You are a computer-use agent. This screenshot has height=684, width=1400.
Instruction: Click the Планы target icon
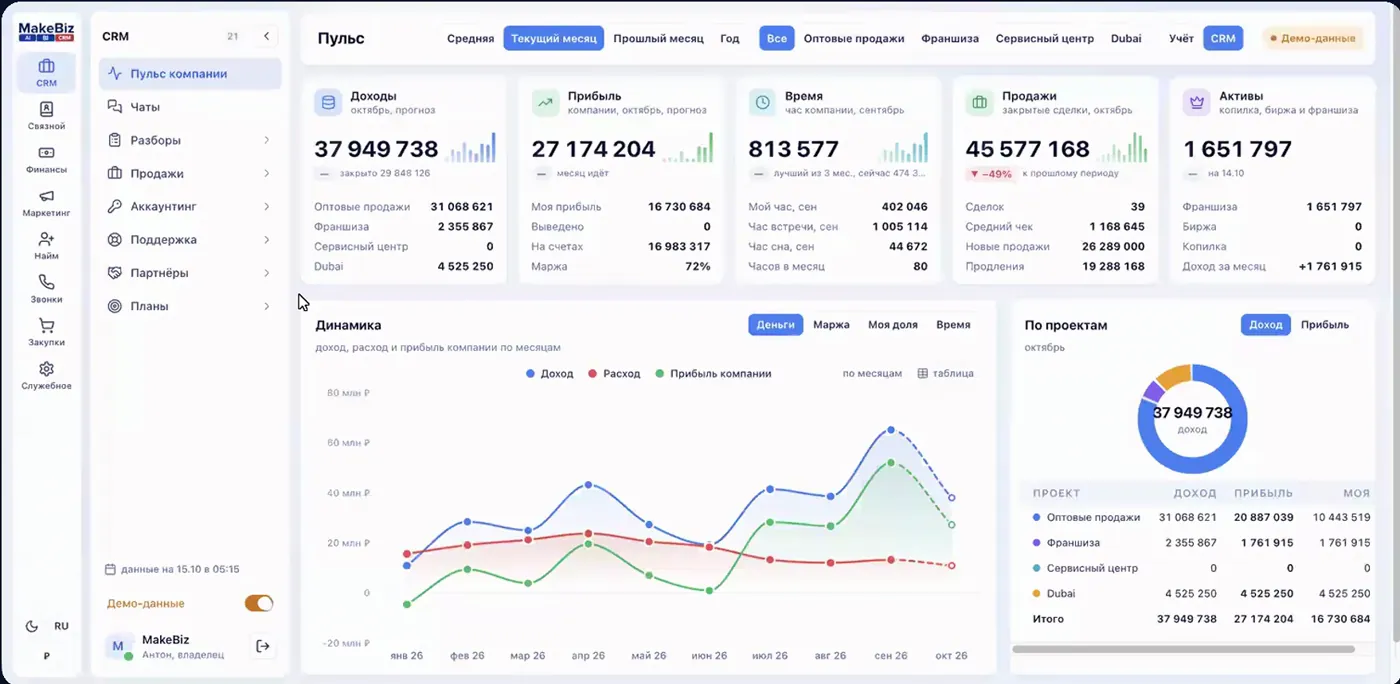115,306
